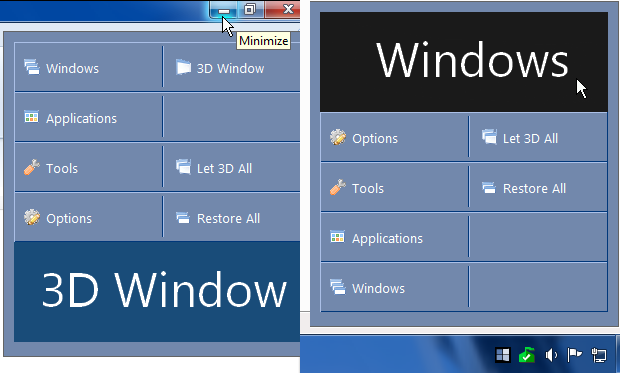
Task: Select the Tools screwdriver icon in right panel
Action: coord(338,187)
